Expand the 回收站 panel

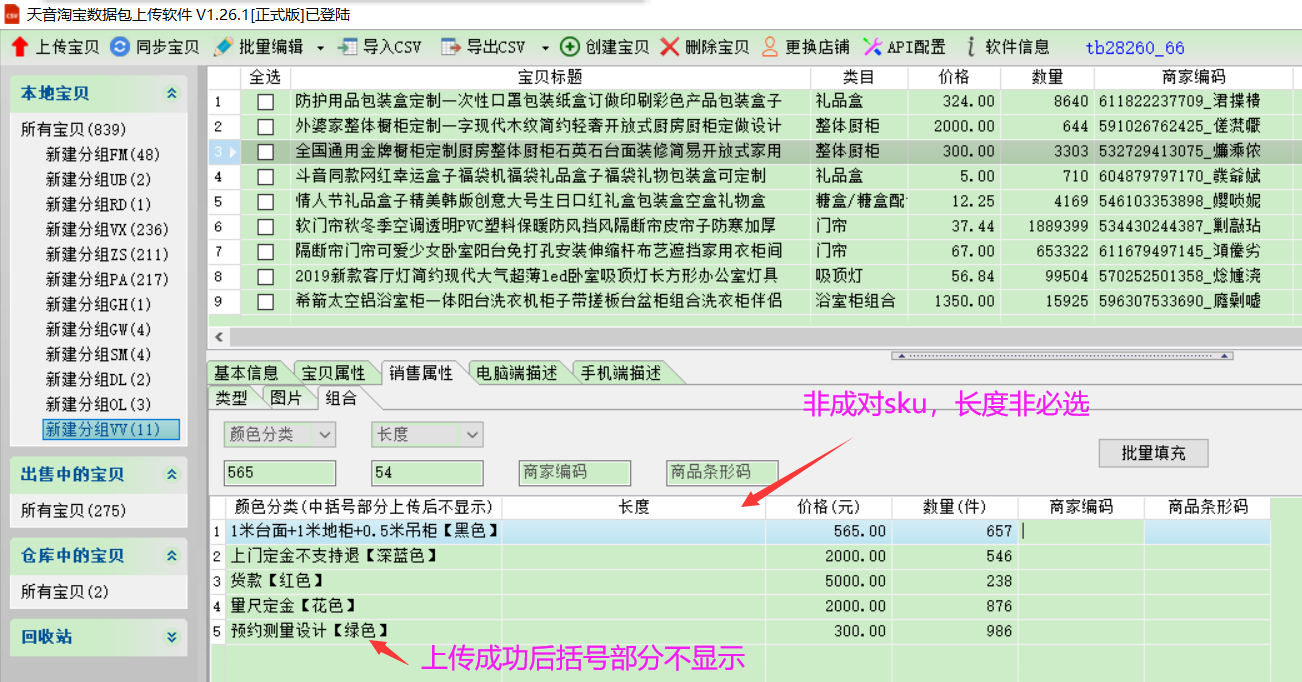pos(172,637)
